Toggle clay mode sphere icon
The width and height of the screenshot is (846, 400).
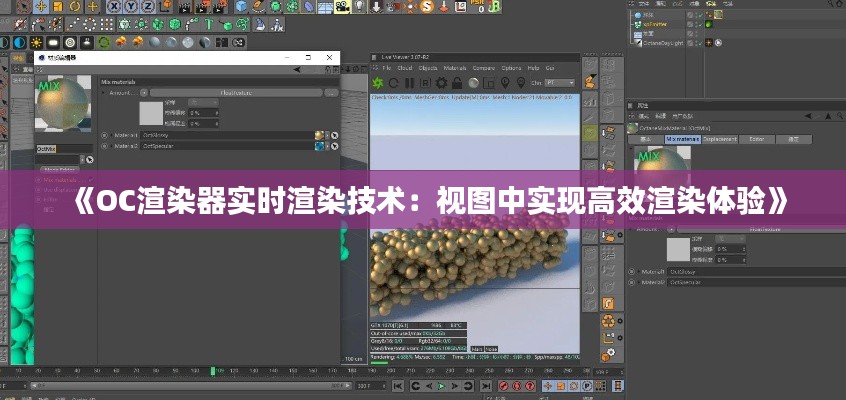[473, 83]
